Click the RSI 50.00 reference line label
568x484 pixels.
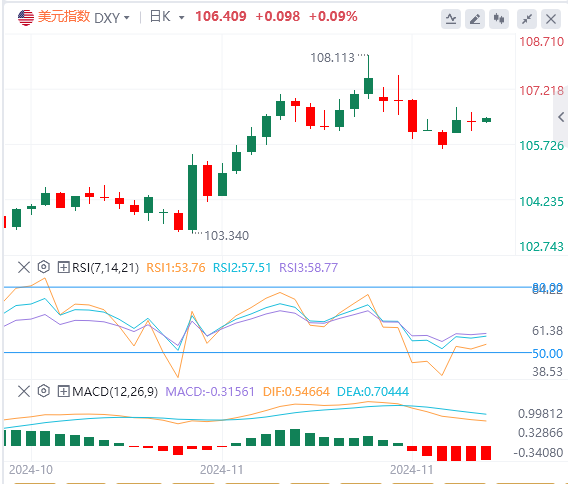click(x=547, y=354)
